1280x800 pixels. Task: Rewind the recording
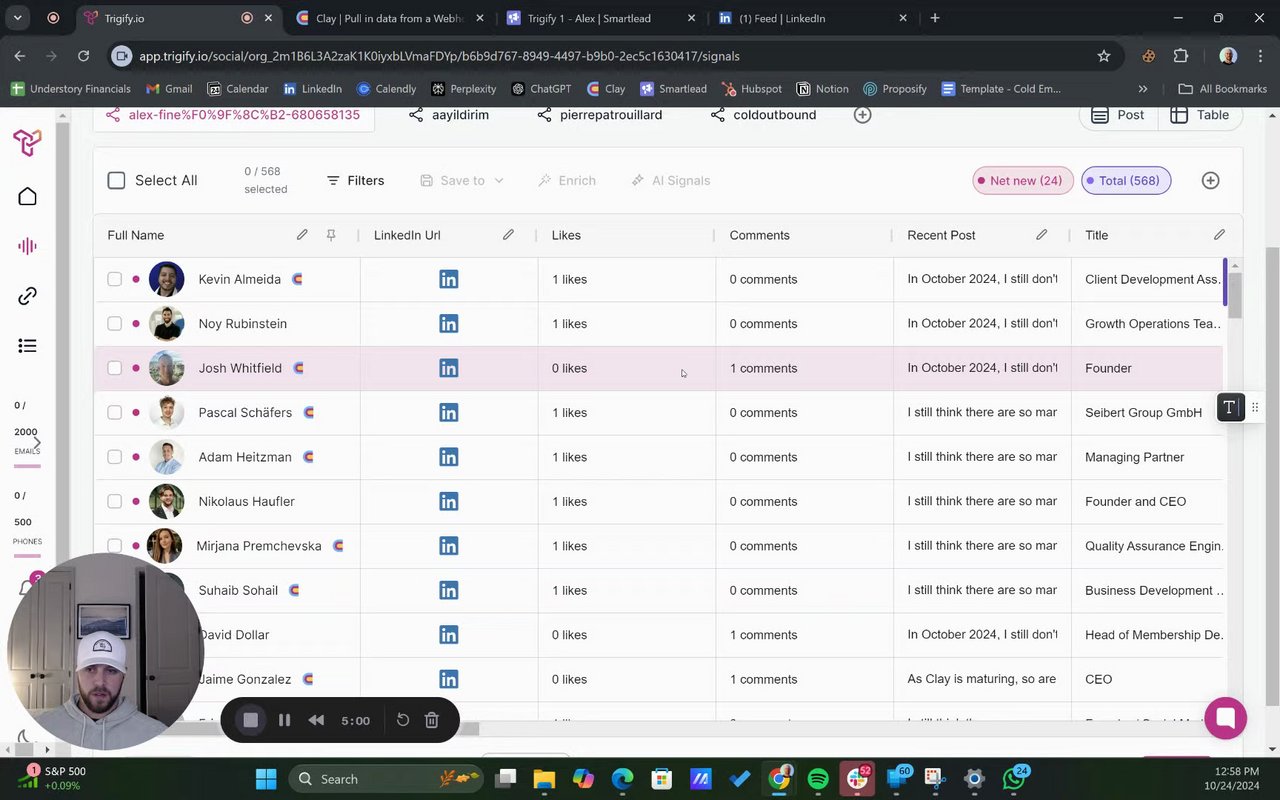click(x=316, y=720)
